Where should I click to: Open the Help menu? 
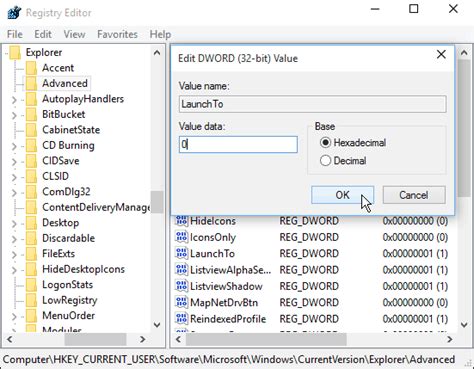160,34
